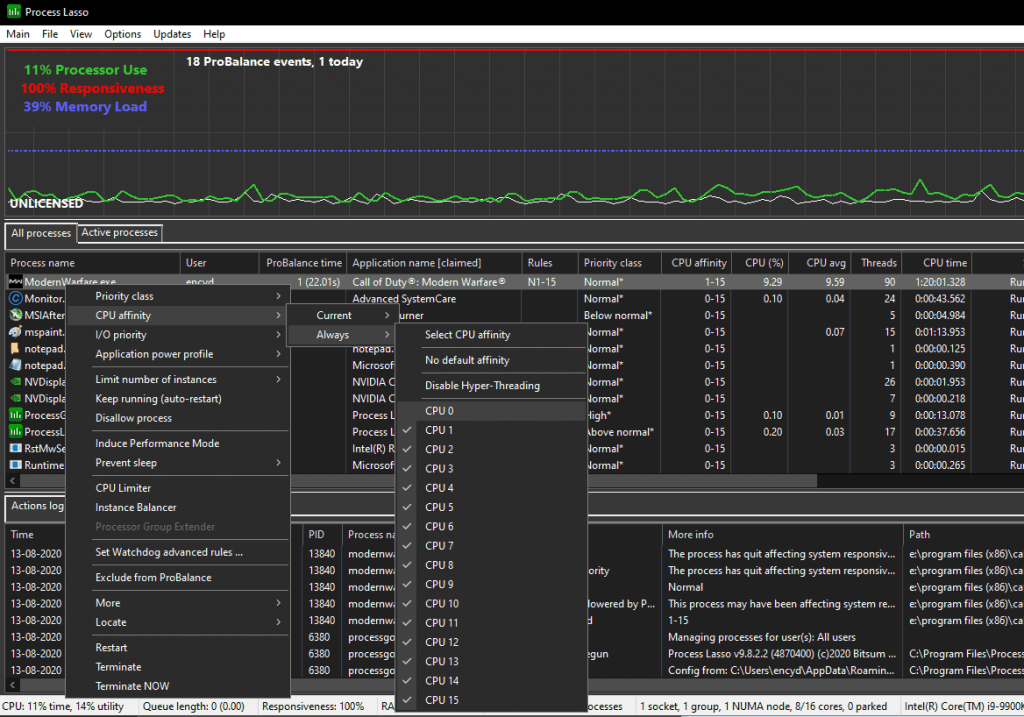Choose No default affinity
This screenshot has width=1024, height=717.
point(491,360)
